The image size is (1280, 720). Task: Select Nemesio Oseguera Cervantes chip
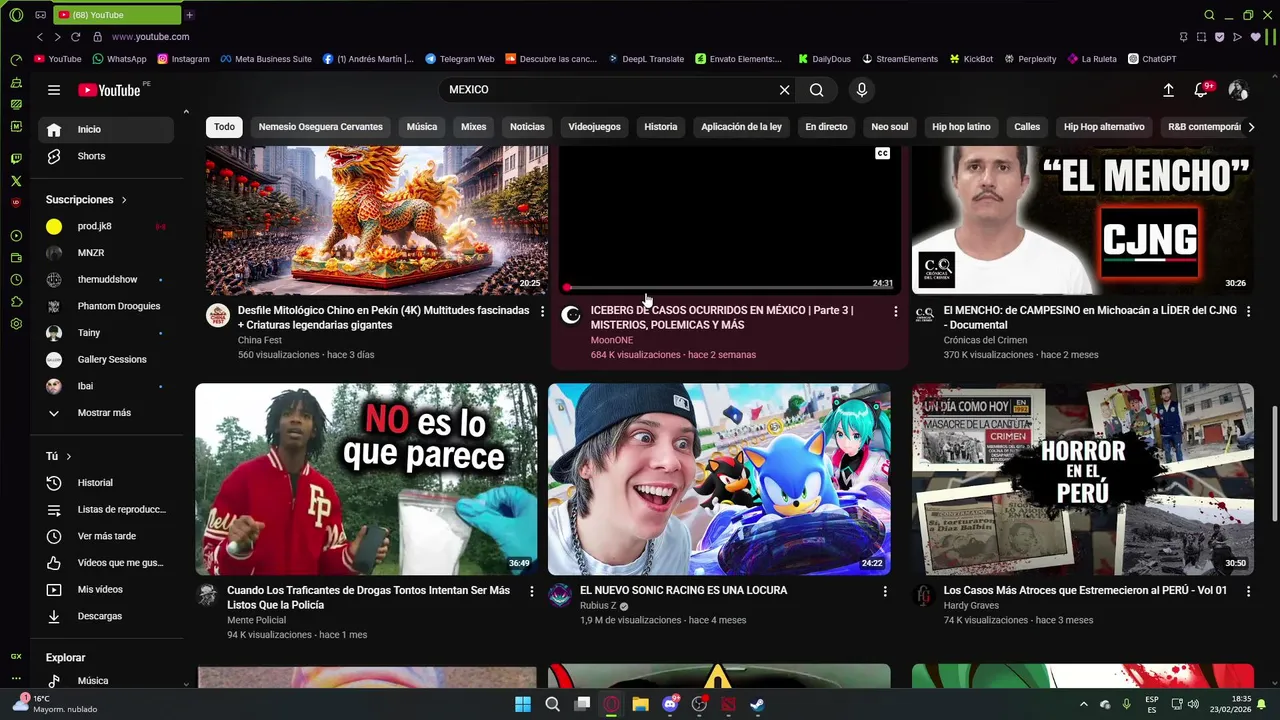pos(320,127)
